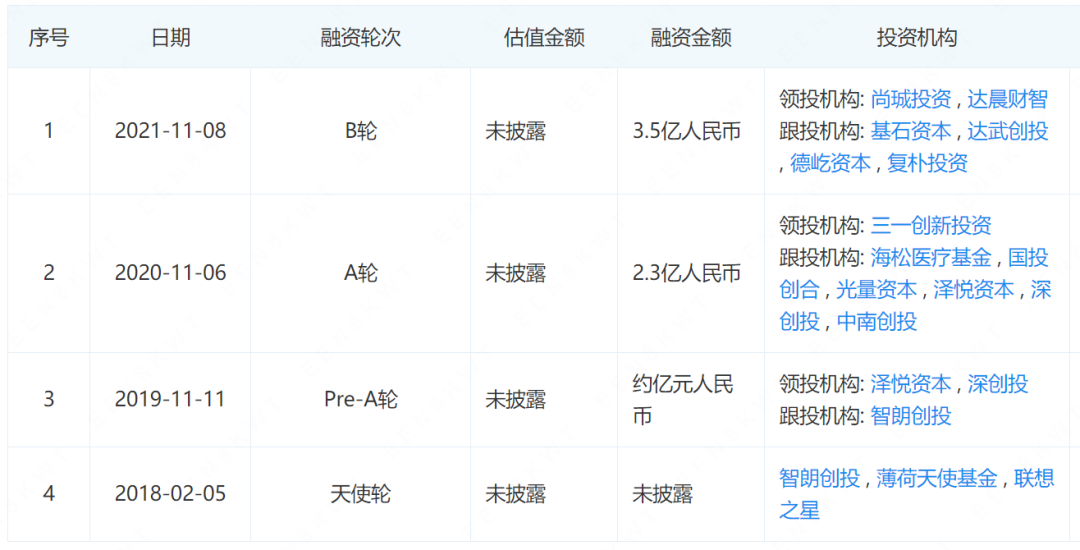Click 未披露 funding amount in 天使轮 row

tap(662, 494)
